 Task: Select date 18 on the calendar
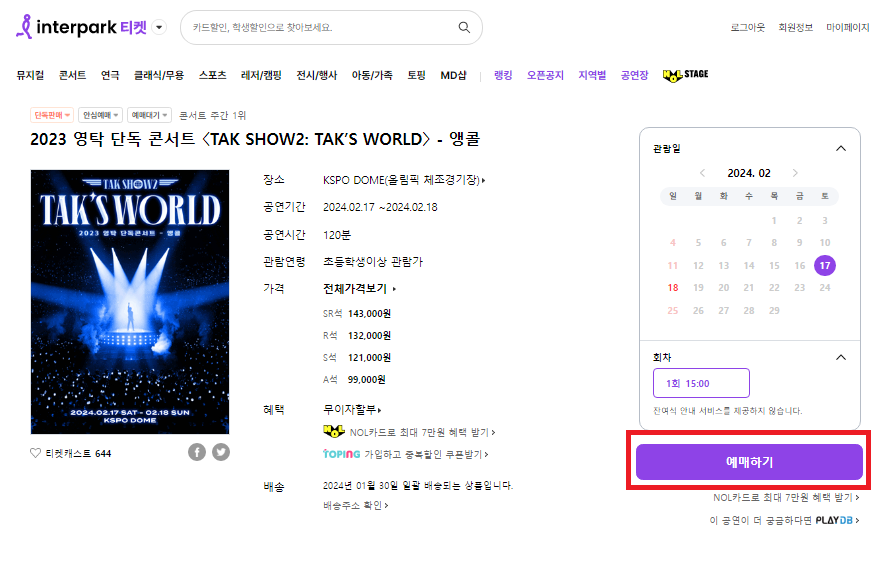click(x=673, y=288)
